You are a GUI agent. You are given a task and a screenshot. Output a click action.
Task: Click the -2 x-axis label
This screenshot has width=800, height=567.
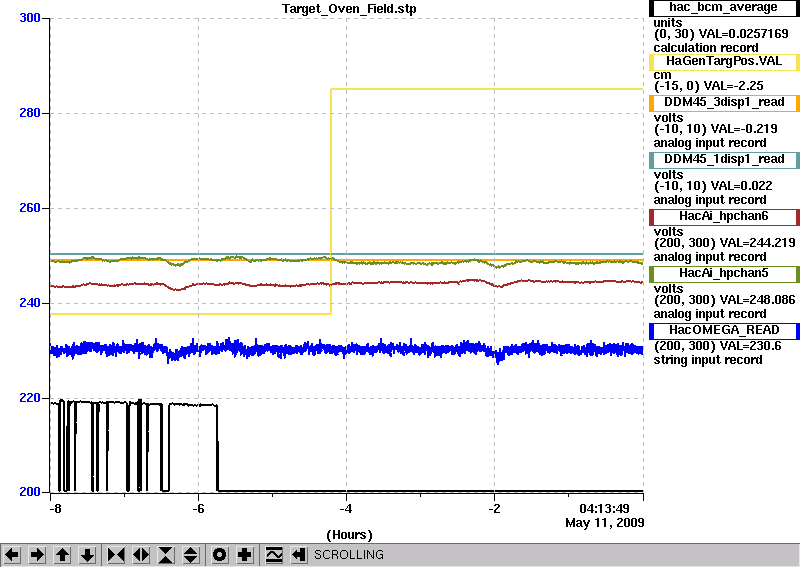(x=494, y=509)
